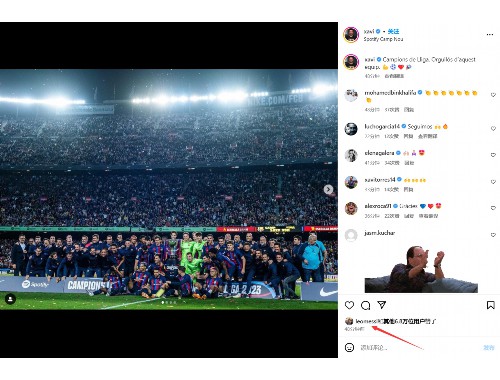View tagged people icon on photo
Image resolution: width=500 pixels, height=380 pixels.
tap(10, 299)
